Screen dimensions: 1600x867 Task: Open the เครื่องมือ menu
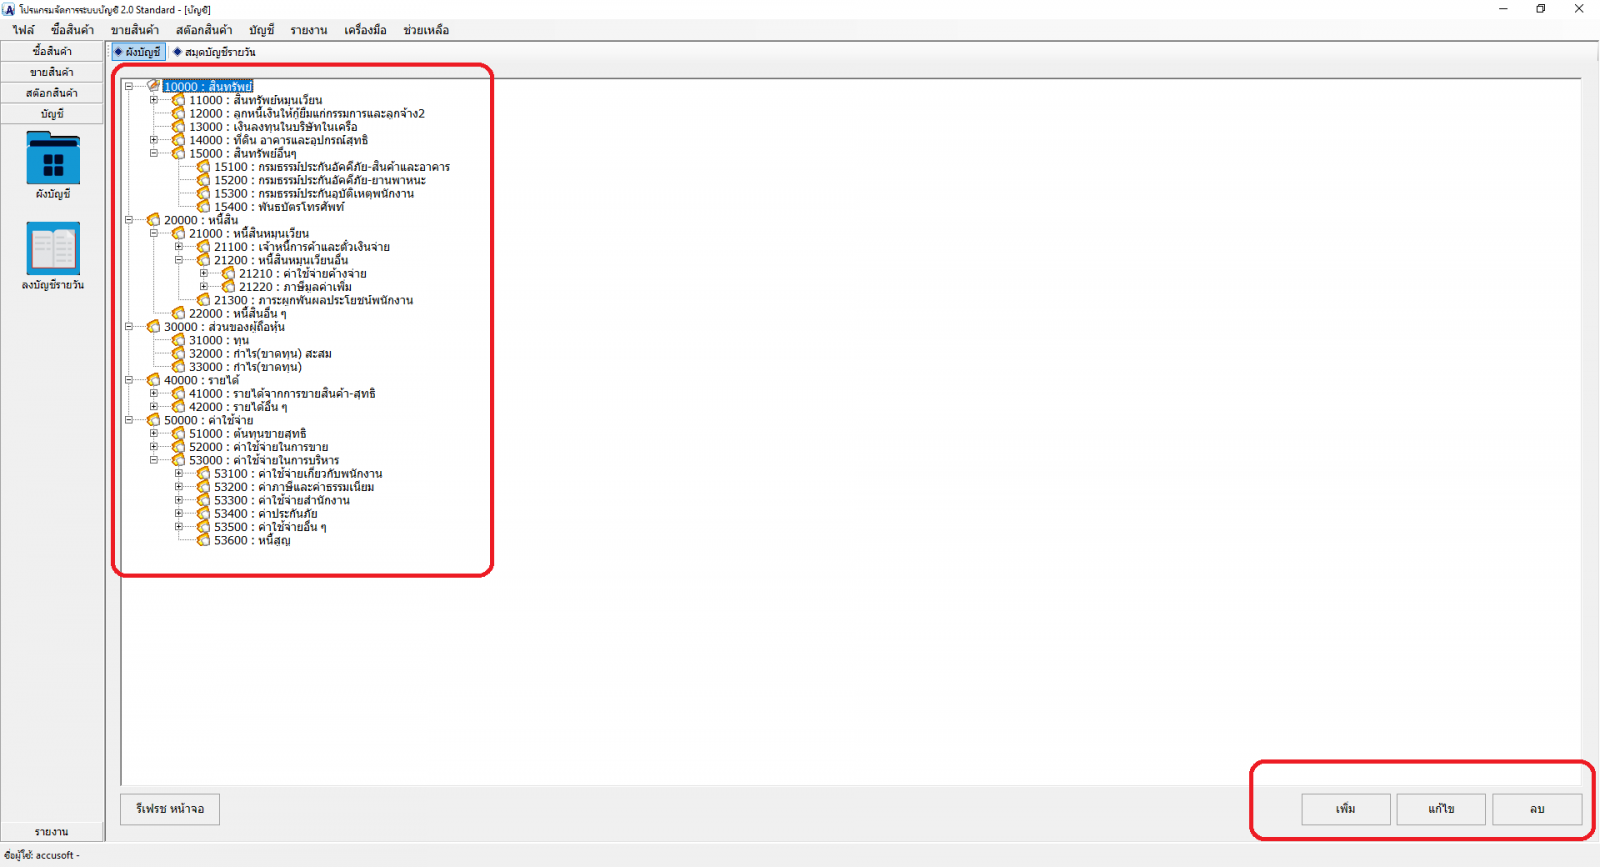point(366,30)
